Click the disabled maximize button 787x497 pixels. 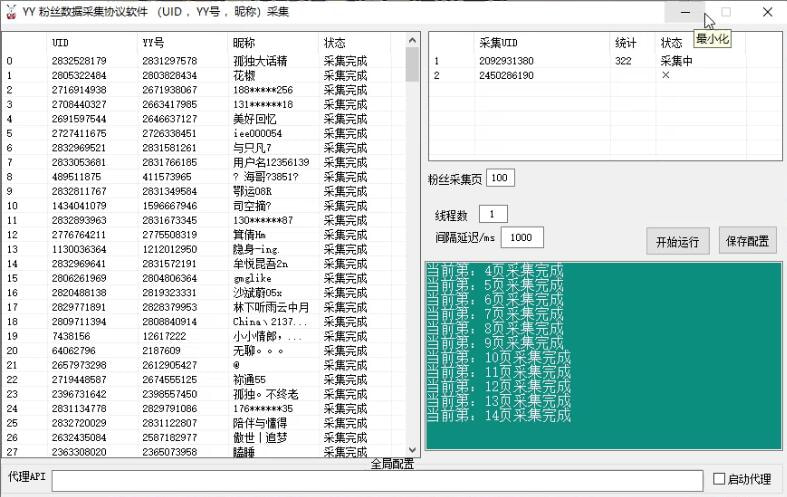coord(726,12)
